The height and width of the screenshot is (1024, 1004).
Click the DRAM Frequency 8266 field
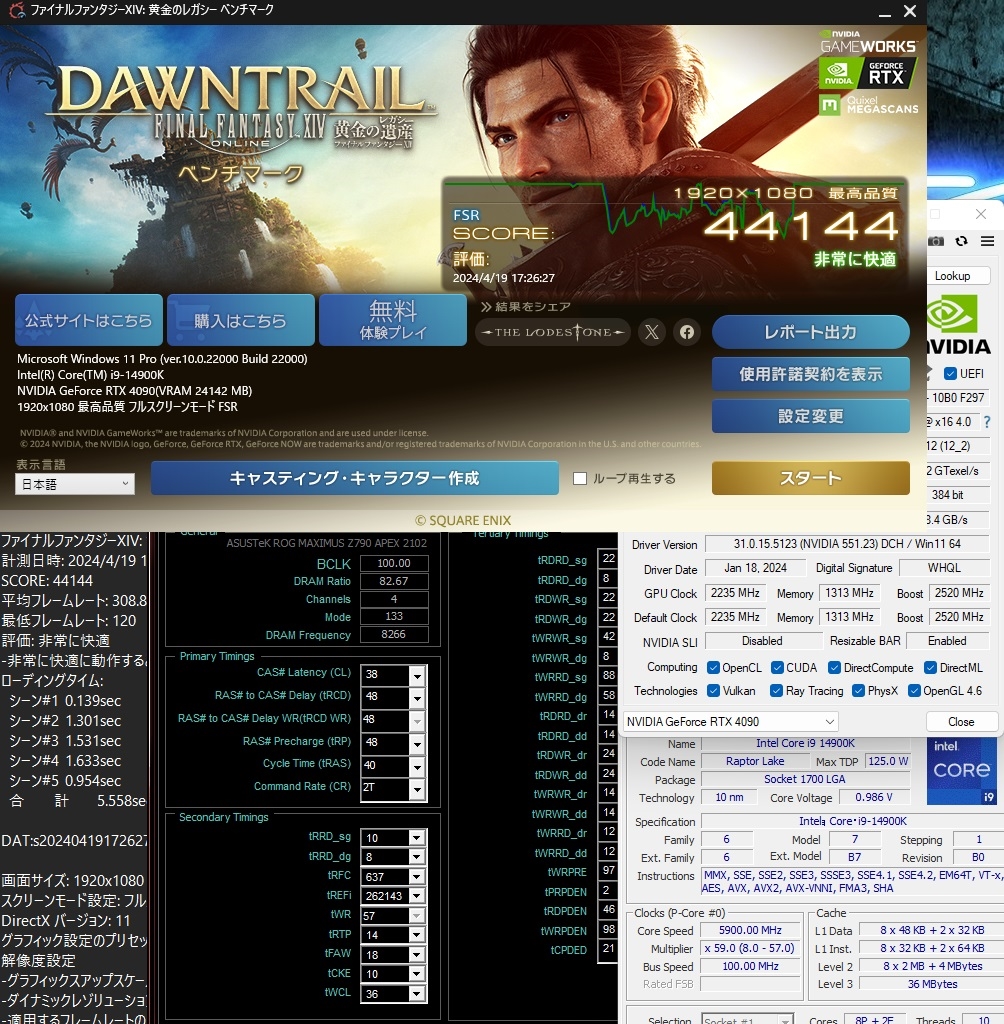(x=394, y=634)
